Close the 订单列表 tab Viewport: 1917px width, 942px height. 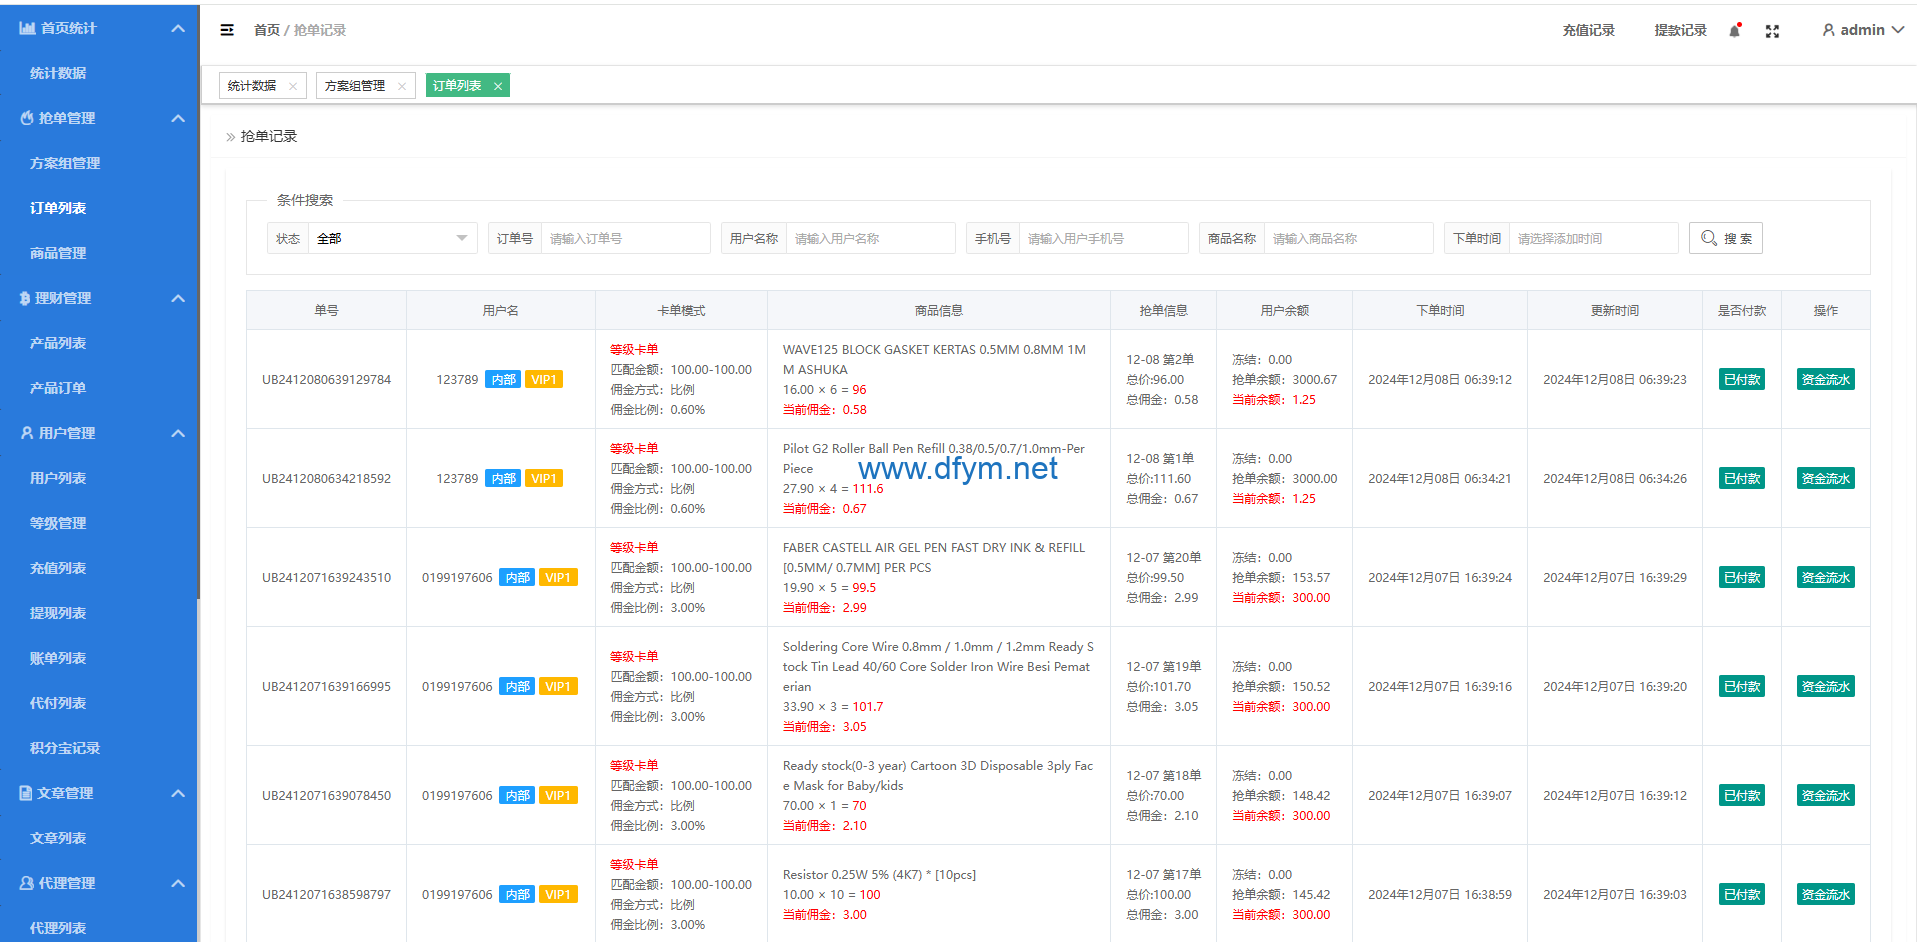tap(498, 86)
